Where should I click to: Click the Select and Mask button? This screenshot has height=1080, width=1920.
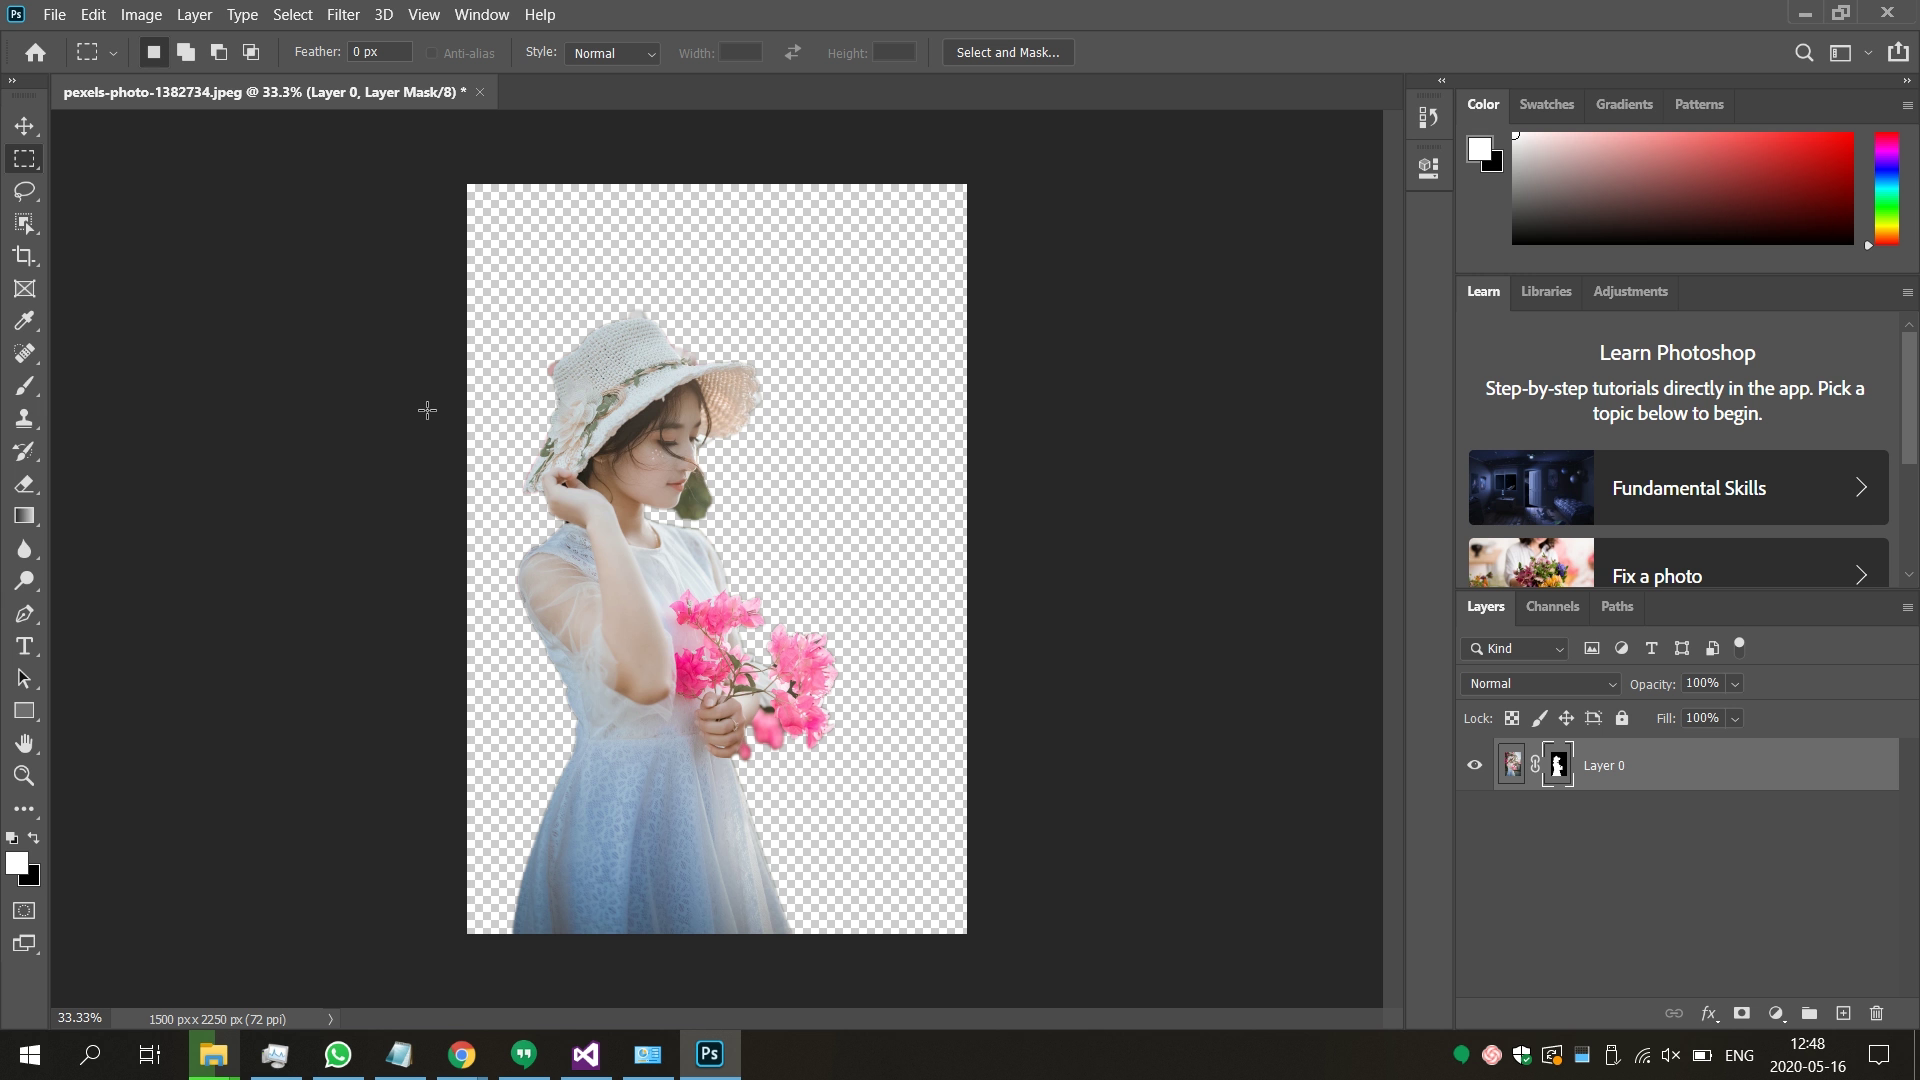1007,52
